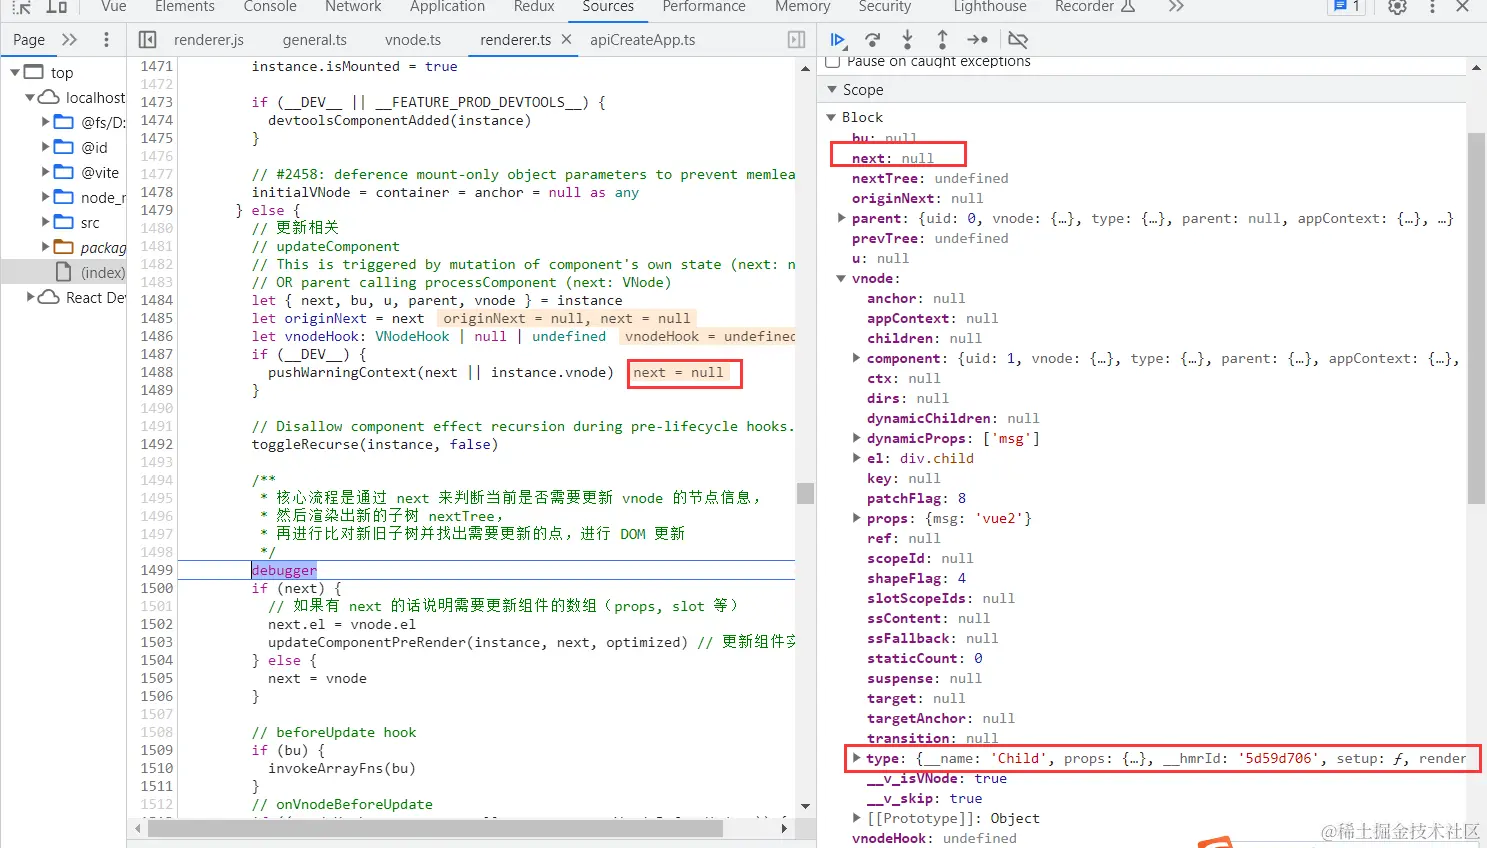Collapse the Scope section

coord(832,90)
